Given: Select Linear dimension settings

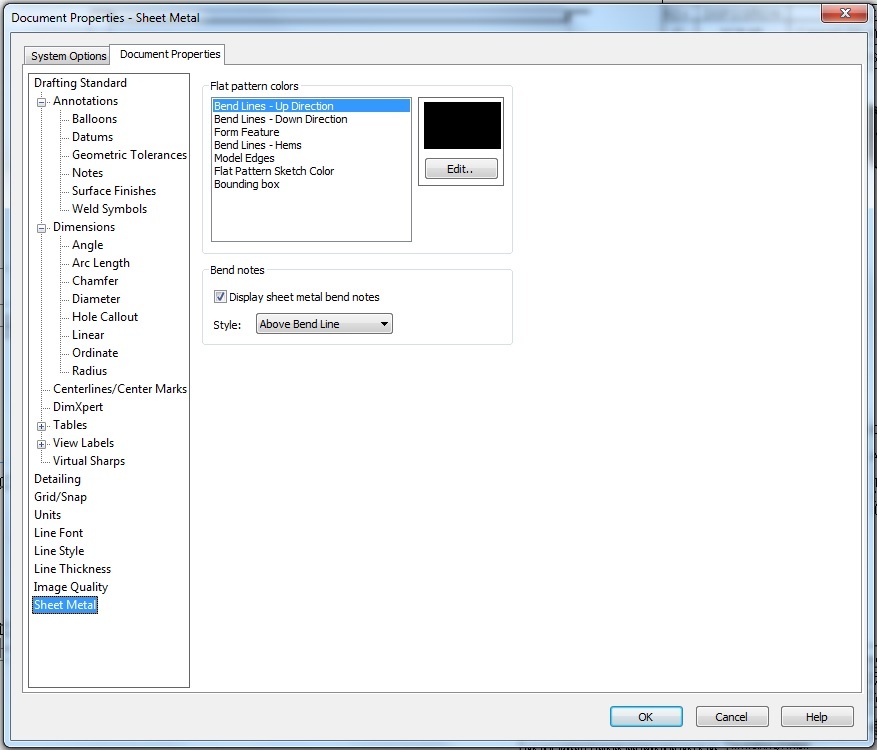Looking at the screenshot, I should [x=88, y=334].
